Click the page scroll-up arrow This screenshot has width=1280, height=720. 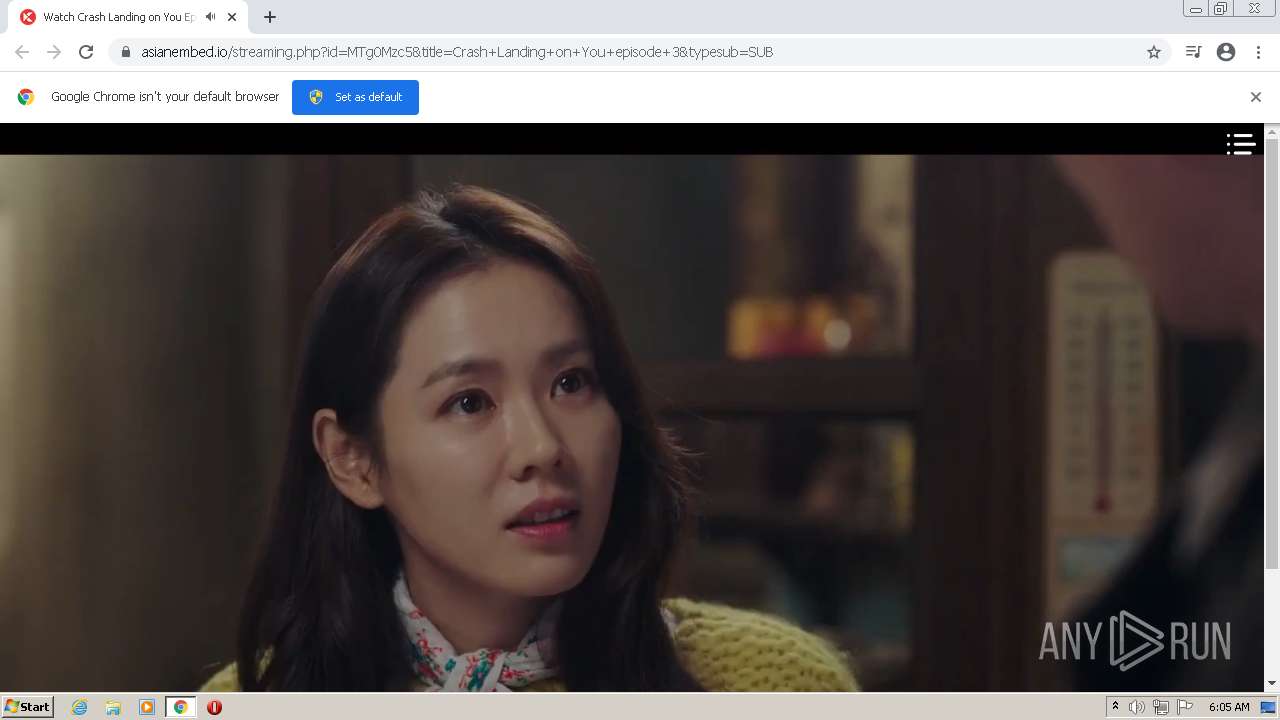[x=1272, y=131]
